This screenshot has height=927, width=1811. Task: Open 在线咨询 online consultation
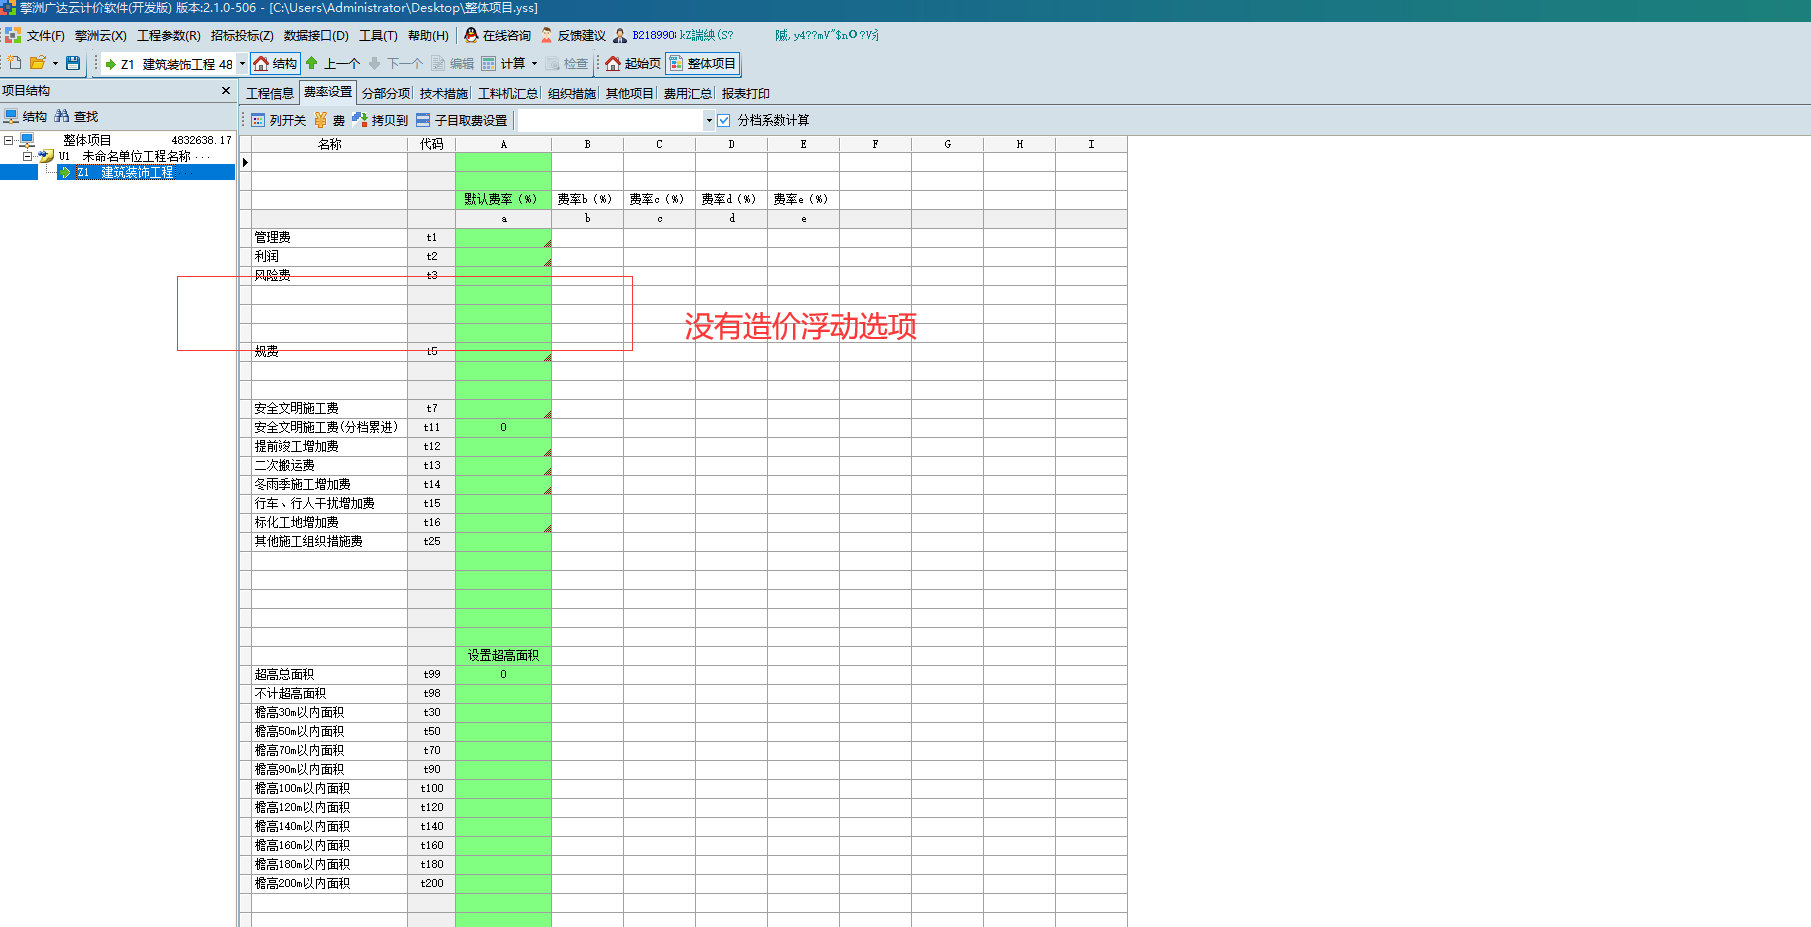[x=497, y=36]
